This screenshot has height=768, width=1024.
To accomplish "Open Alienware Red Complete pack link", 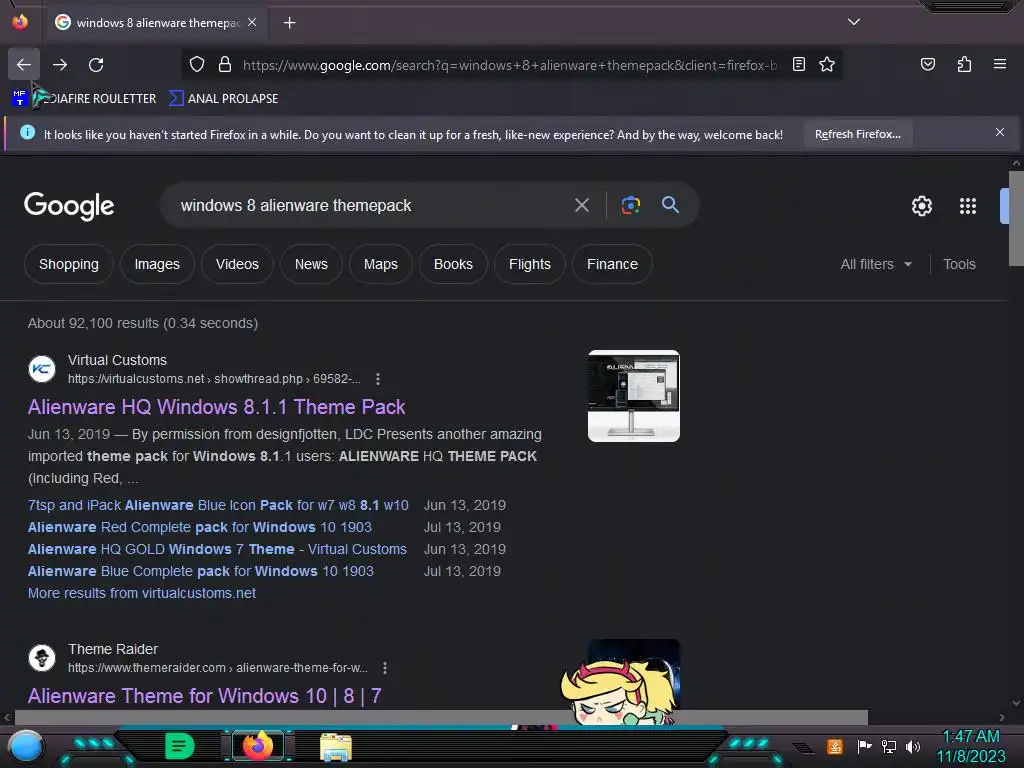I will [200, 527].
